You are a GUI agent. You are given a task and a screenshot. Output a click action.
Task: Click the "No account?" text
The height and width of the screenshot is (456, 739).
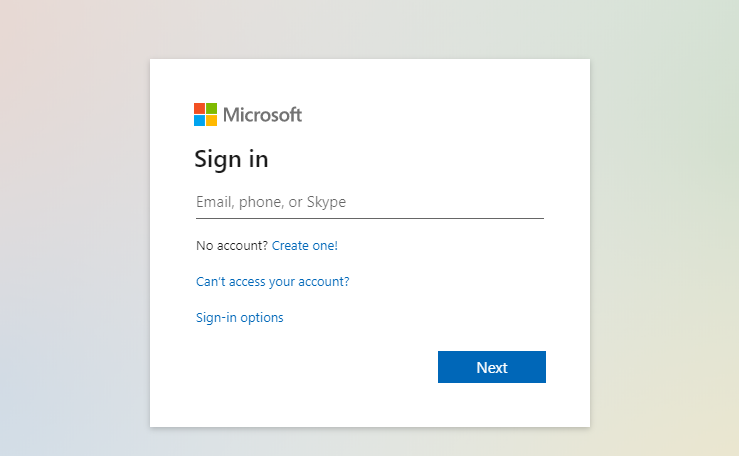[232, 245]
